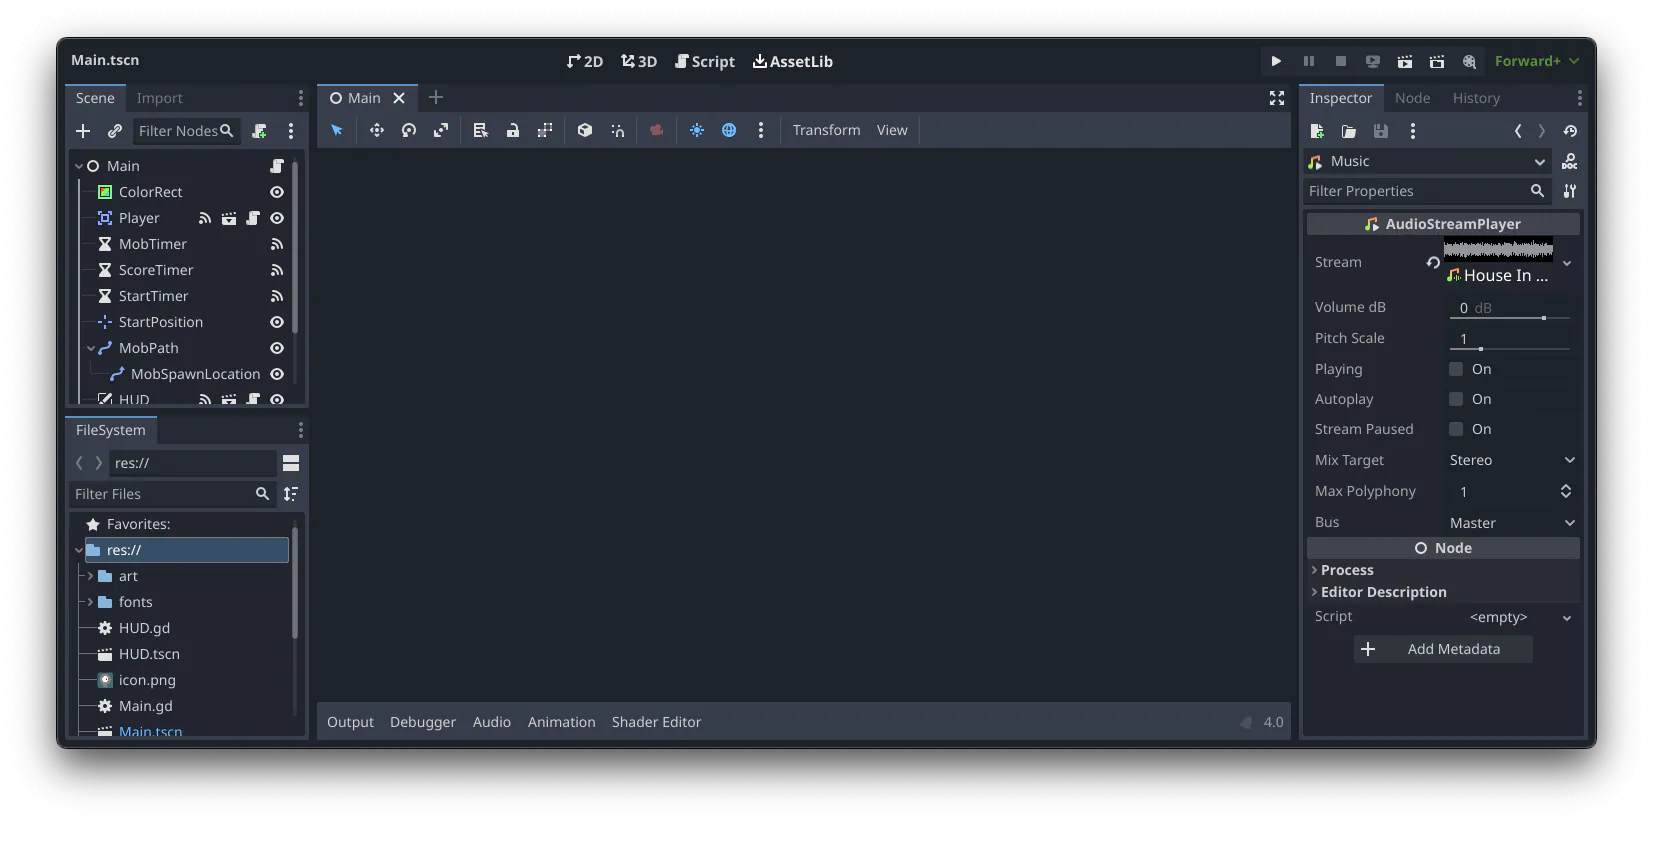
Task: Click the Add Metadata button
Action: (x=1443, y=649)
